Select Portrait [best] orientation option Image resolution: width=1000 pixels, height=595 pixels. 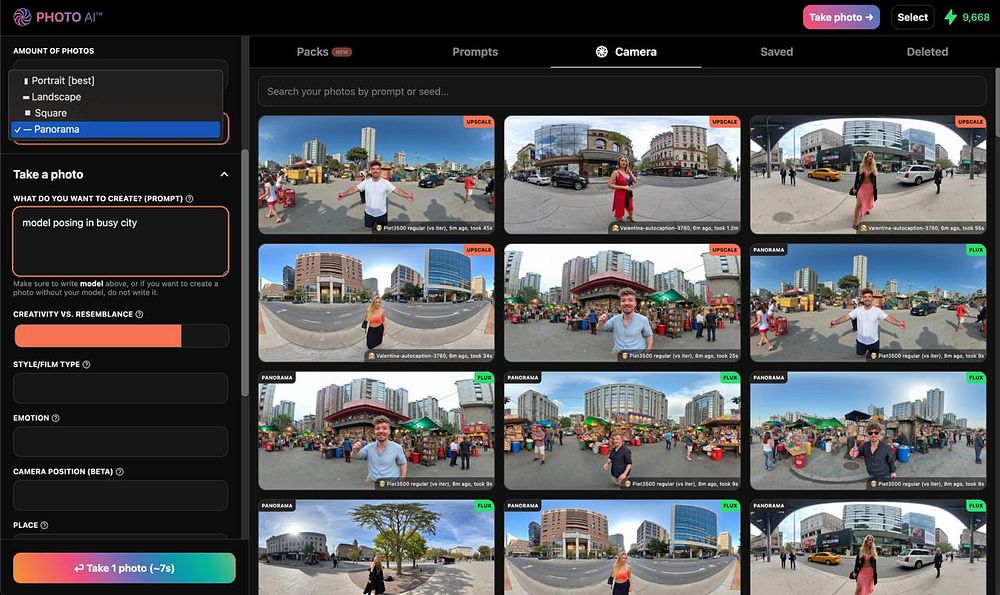tap(116, 80)
